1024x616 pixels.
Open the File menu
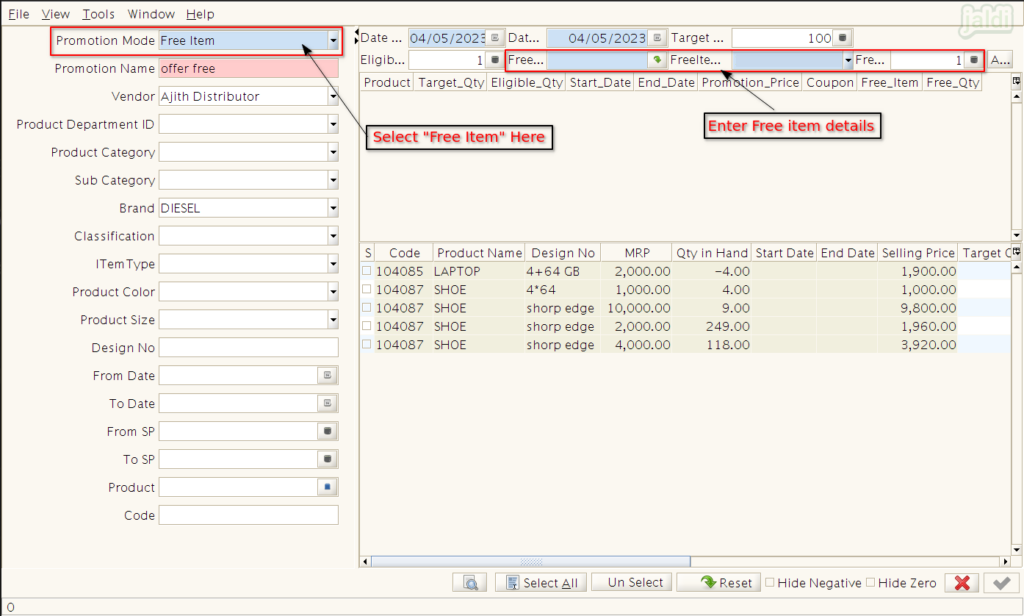click(18, 14)
